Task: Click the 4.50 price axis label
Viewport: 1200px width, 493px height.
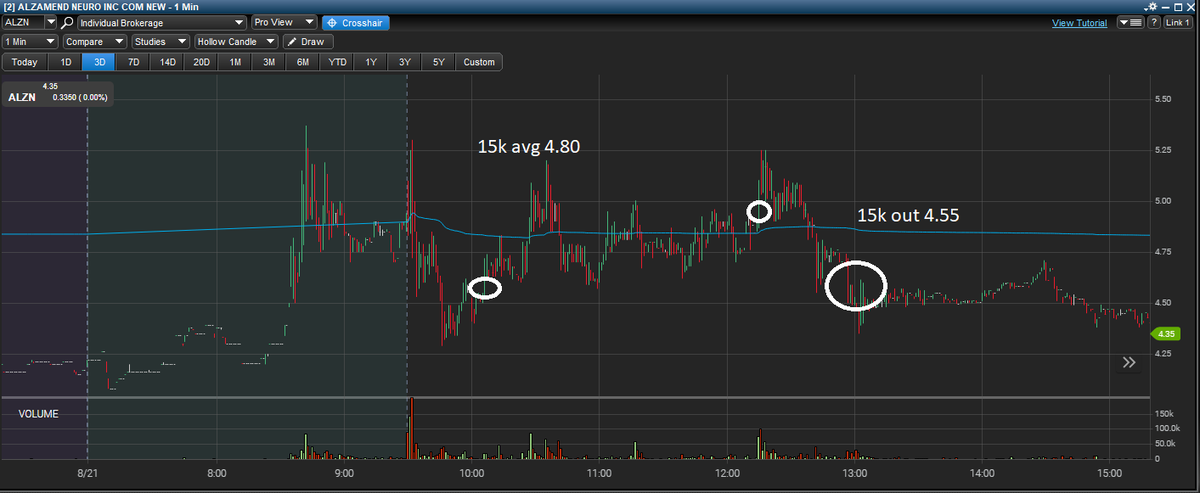Action: click(x=1163, y=303)
